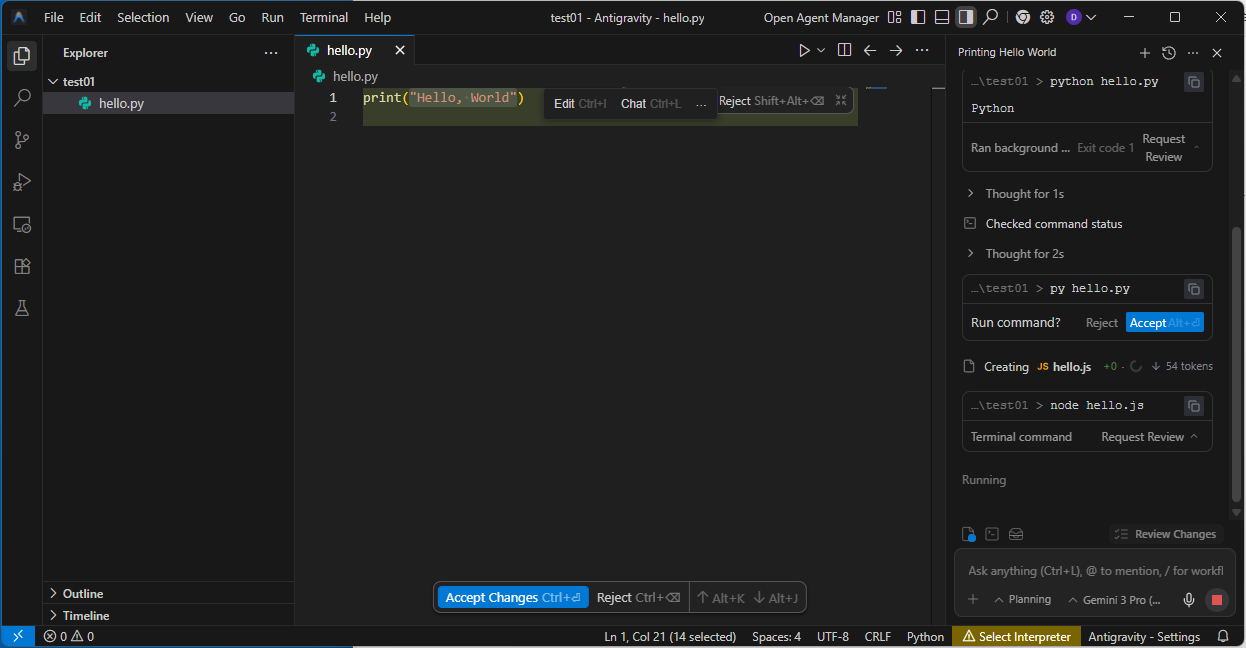
Task: Click the microphone voice input icon
Action: coord(1189,600)
